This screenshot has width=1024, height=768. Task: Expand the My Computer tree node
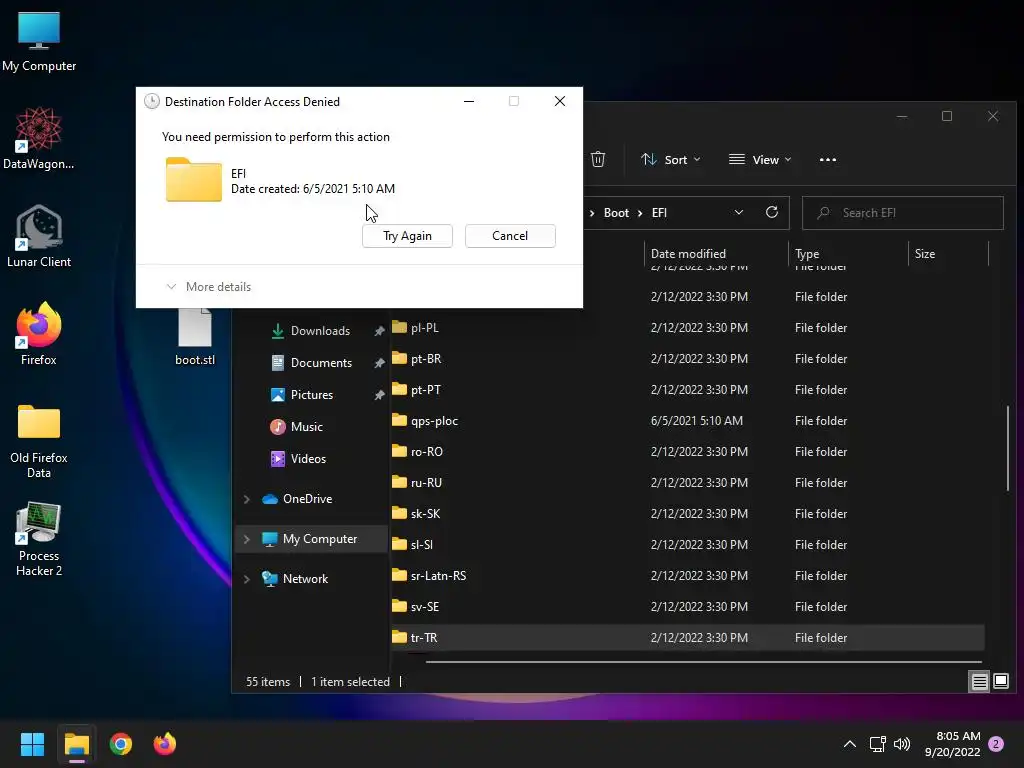click(247, 539)
